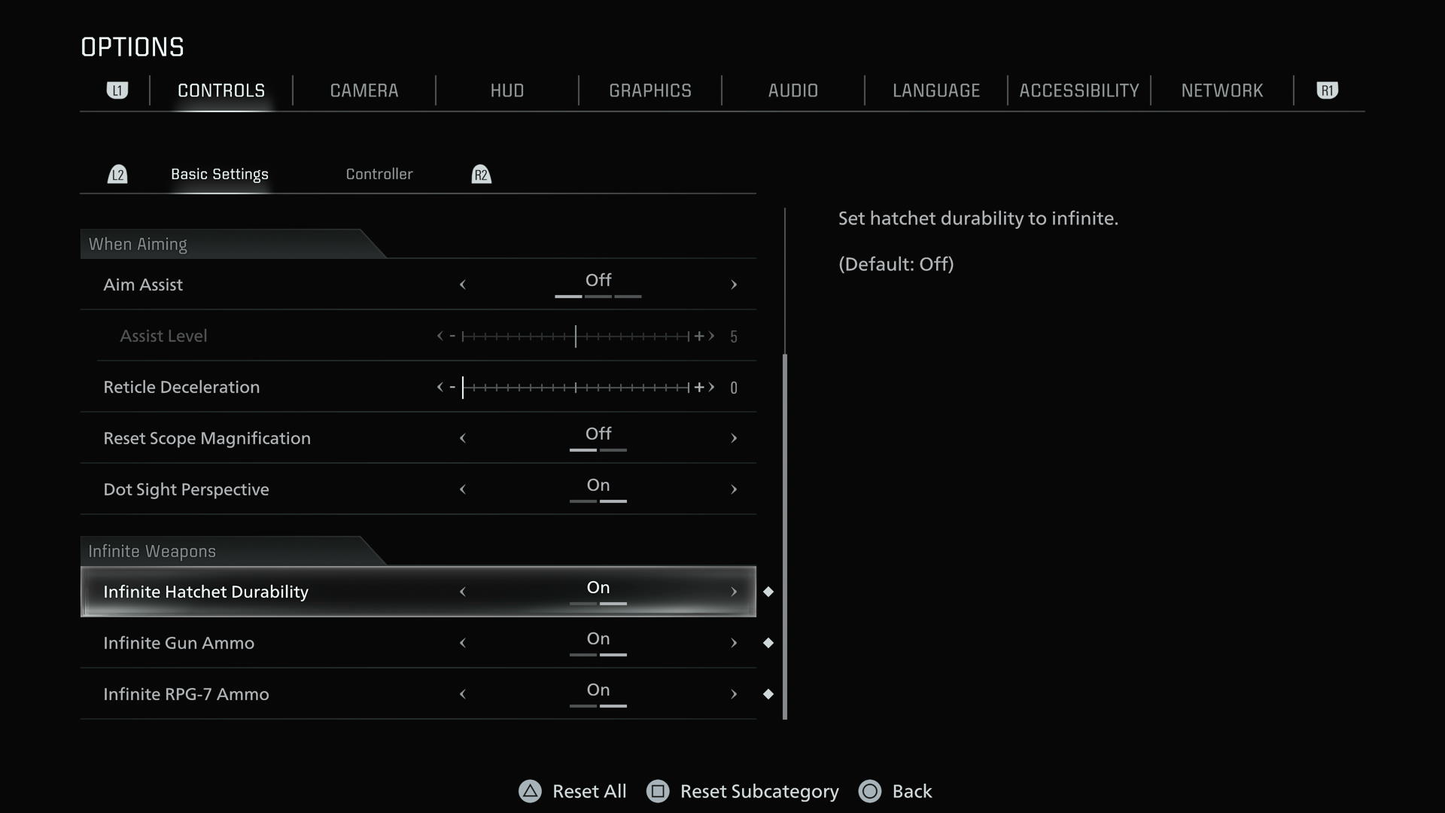Switch to the HUD tab

507,90
